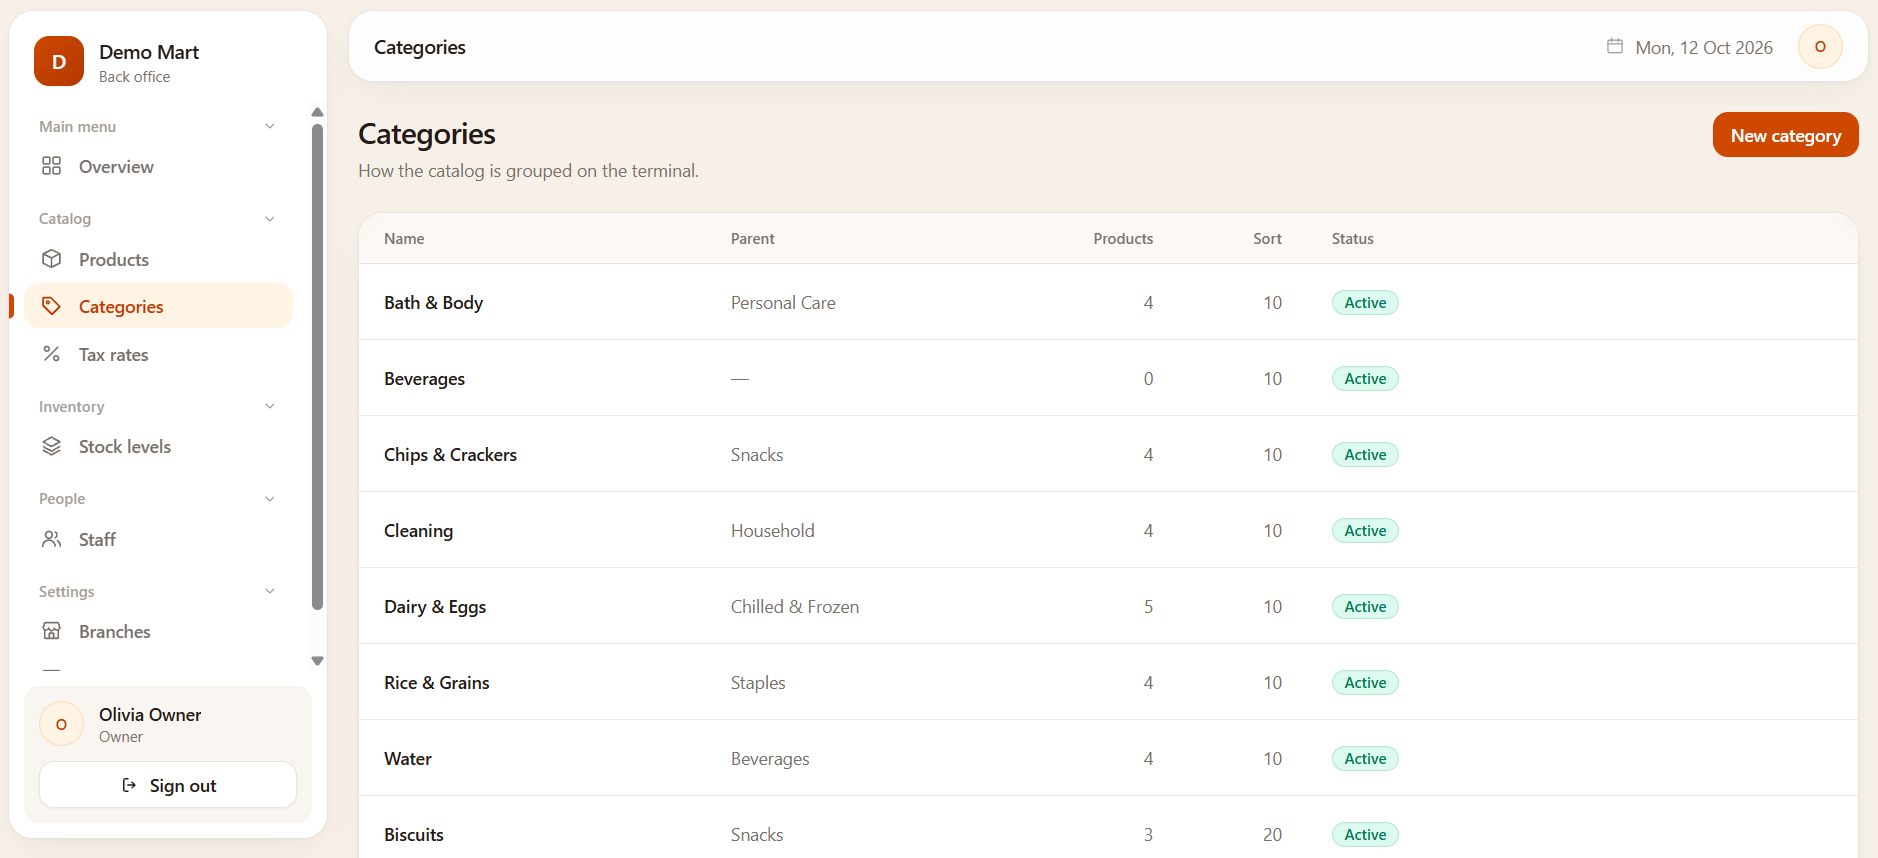This screenshot has height=858, width=1878.
Task: Click the Categories tag icon
Action: click(52, 306)
